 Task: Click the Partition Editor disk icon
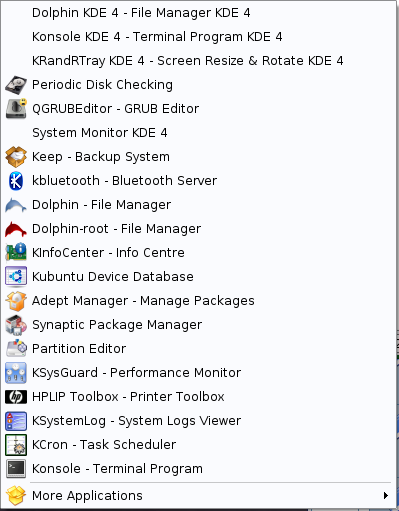(x=16, y=349)
